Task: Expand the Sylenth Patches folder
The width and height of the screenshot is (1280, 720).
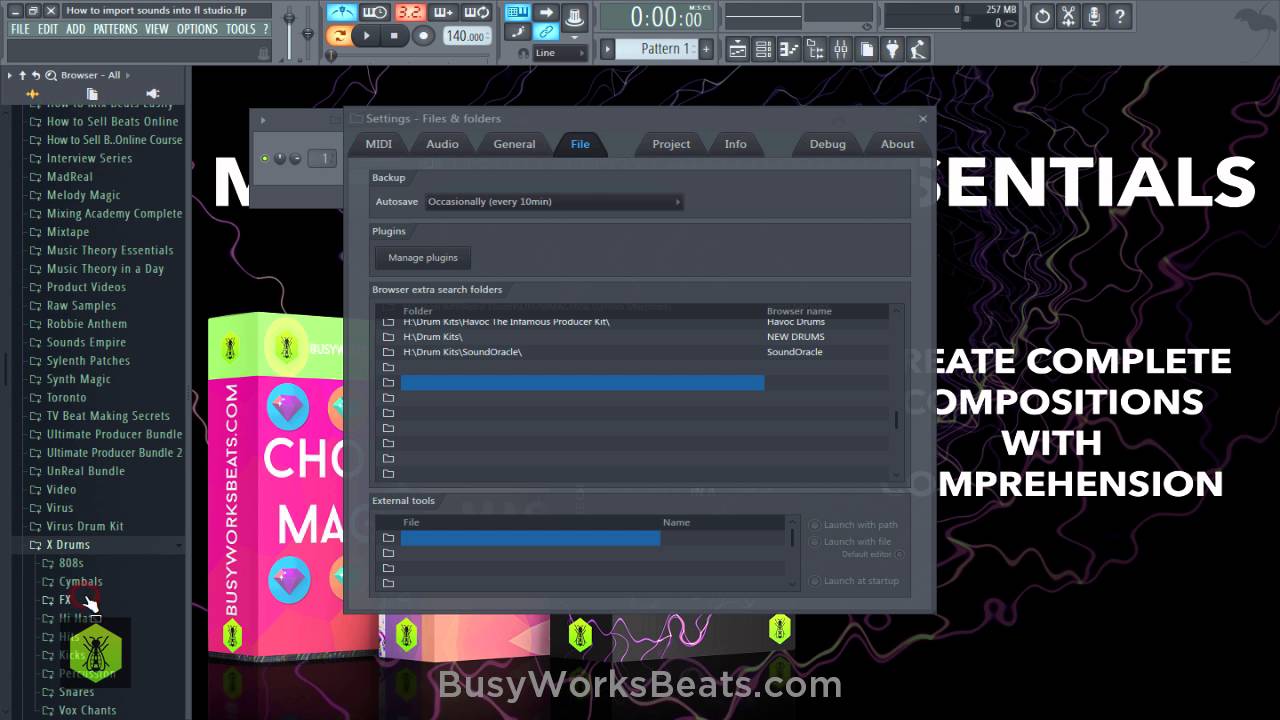Action: point(88,361)
